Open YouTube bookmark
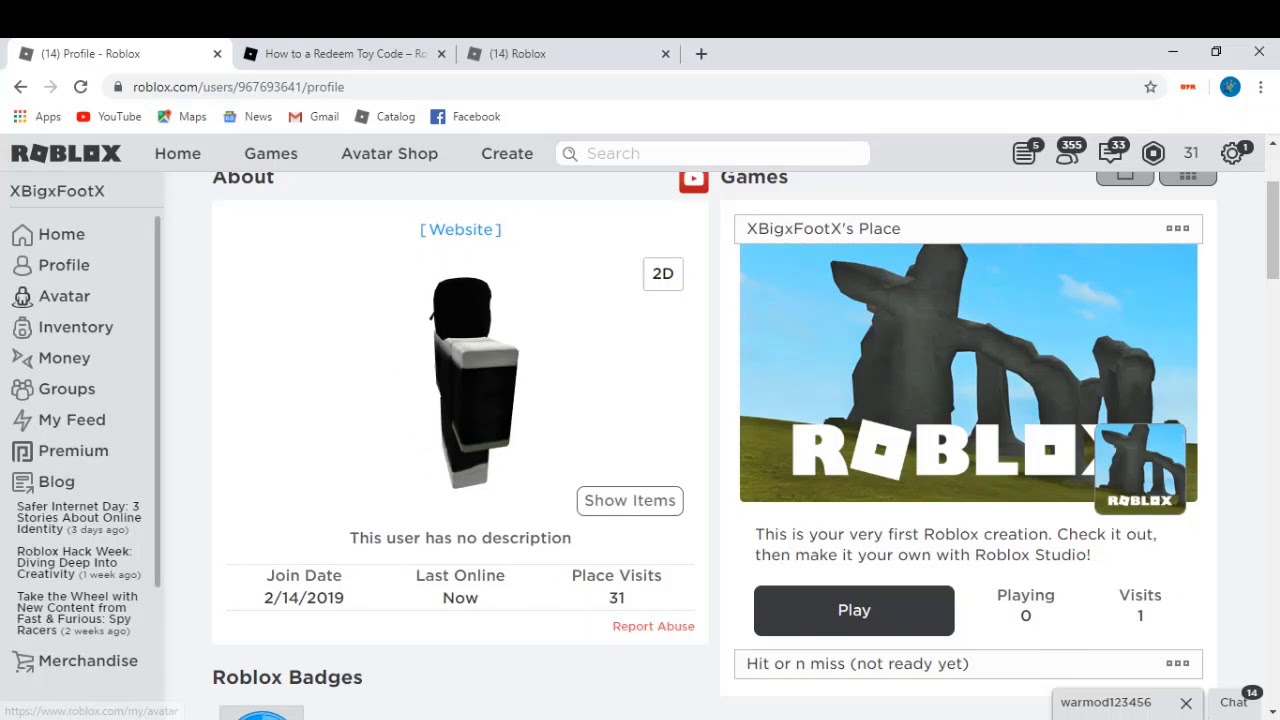Image resolution: width=1280 pixels, height=720 pixels. [109, 117]
